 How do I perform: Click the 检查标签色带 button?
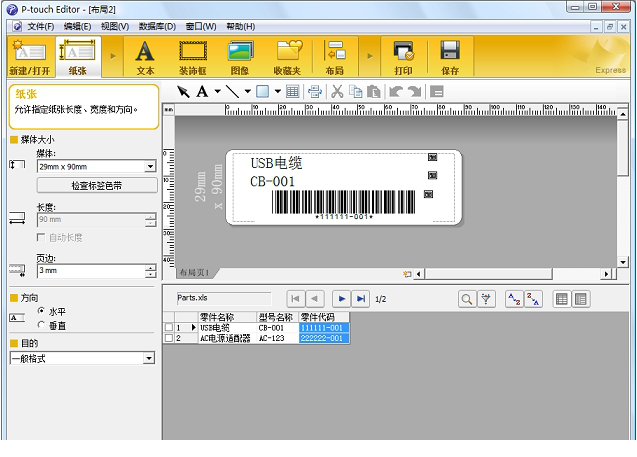pyautogui.click(x=97, y=186)
